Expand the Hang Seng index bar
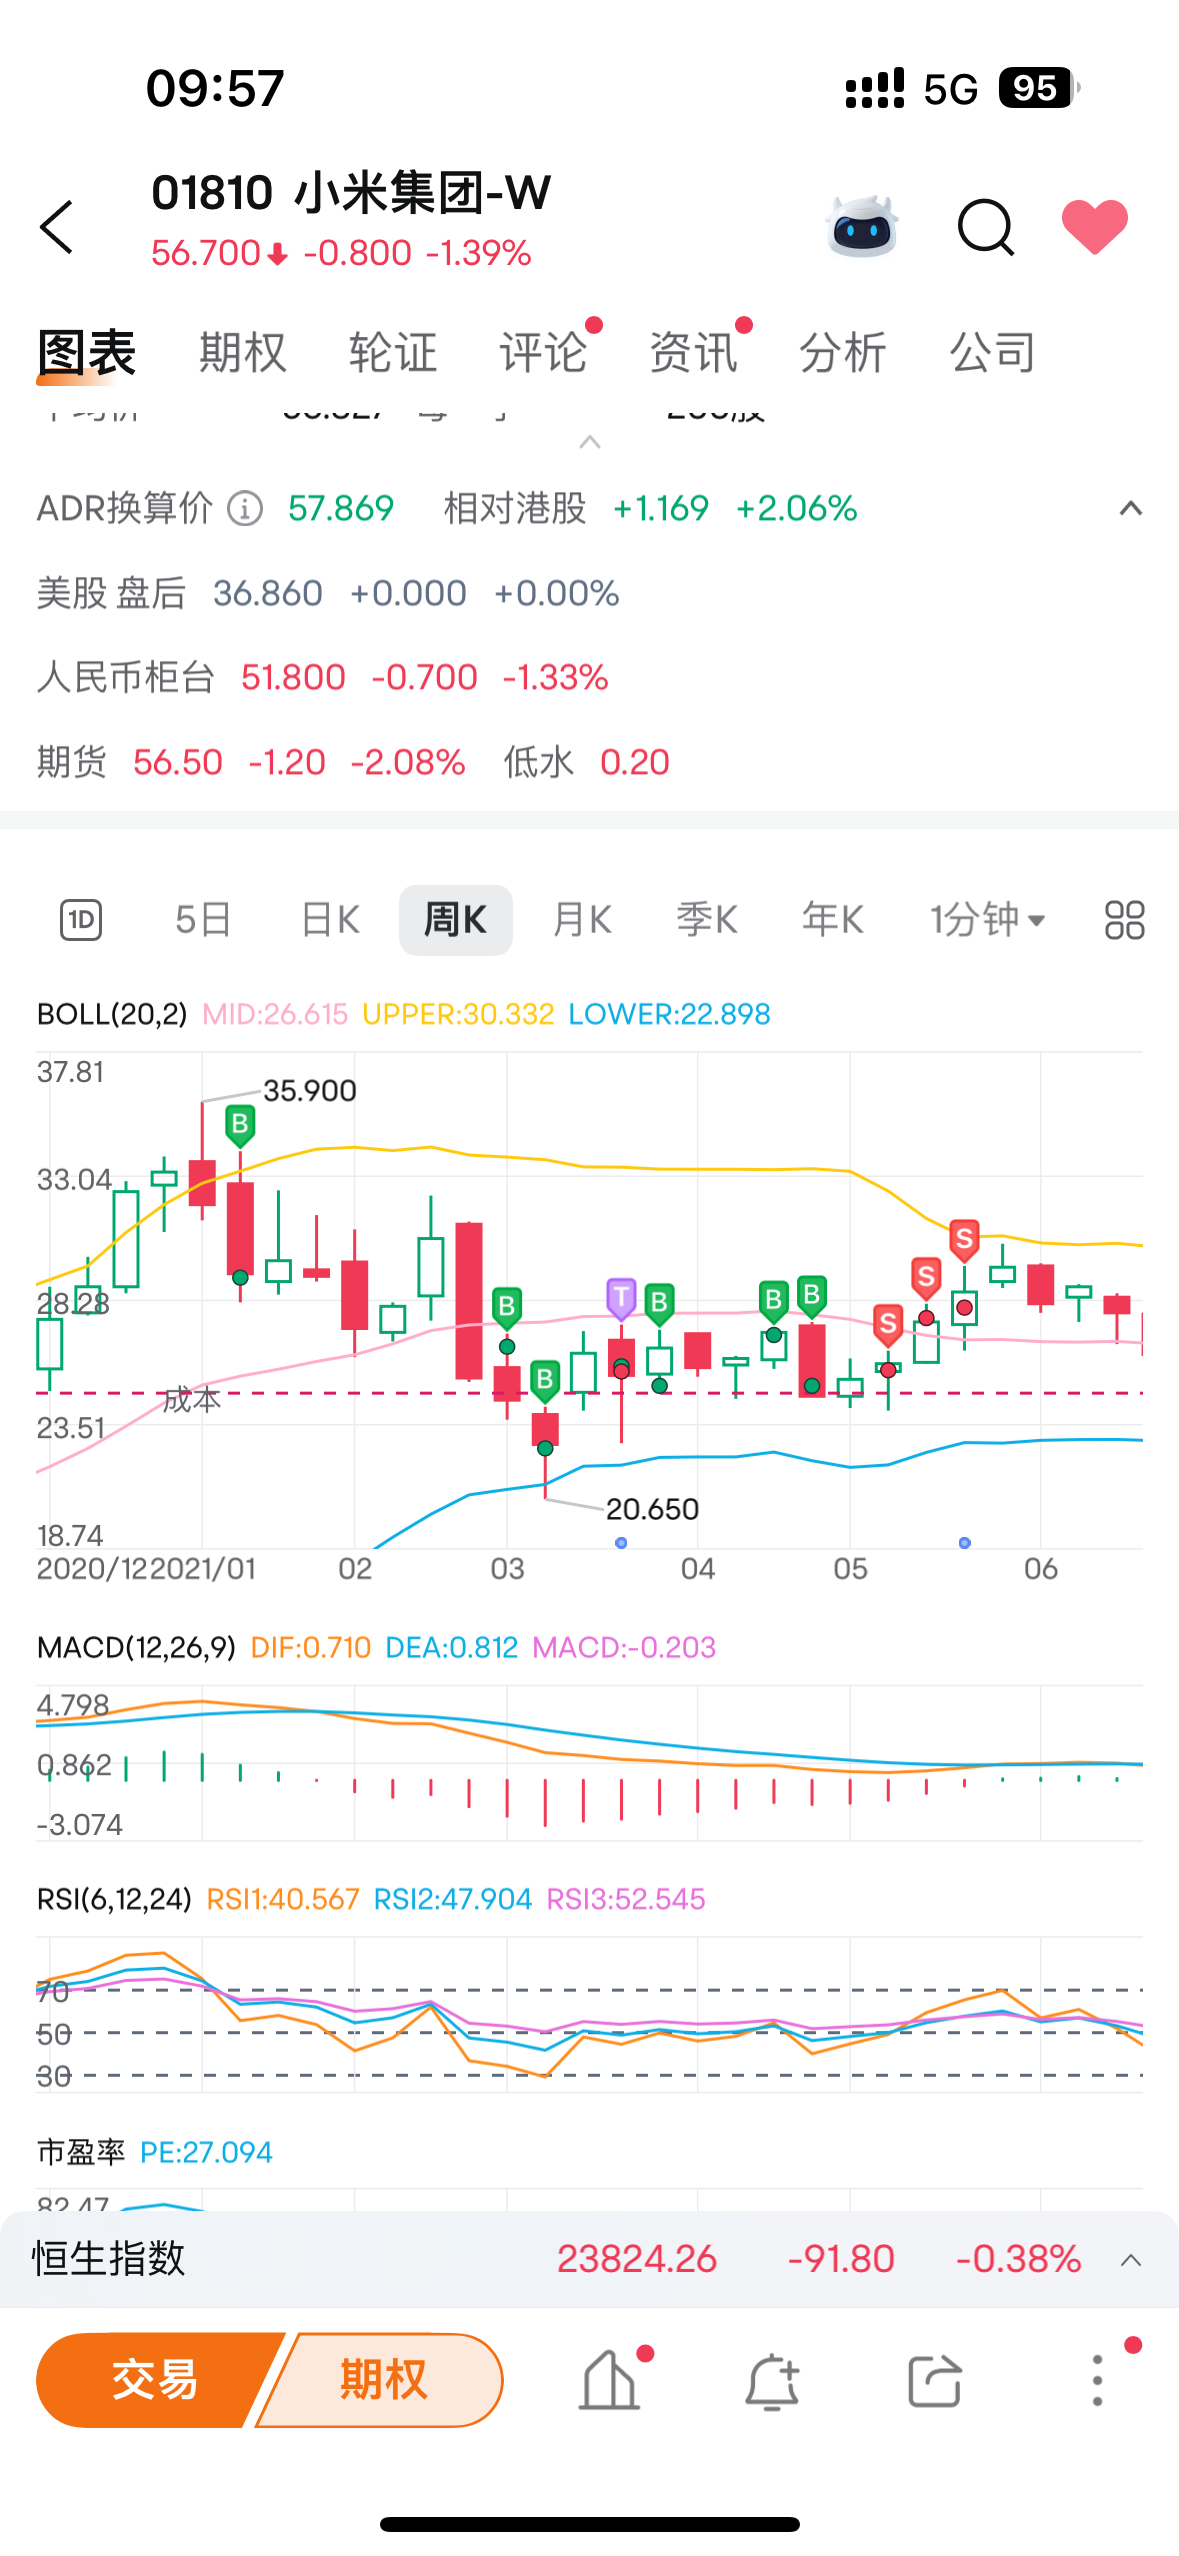 point(1131,2260)
